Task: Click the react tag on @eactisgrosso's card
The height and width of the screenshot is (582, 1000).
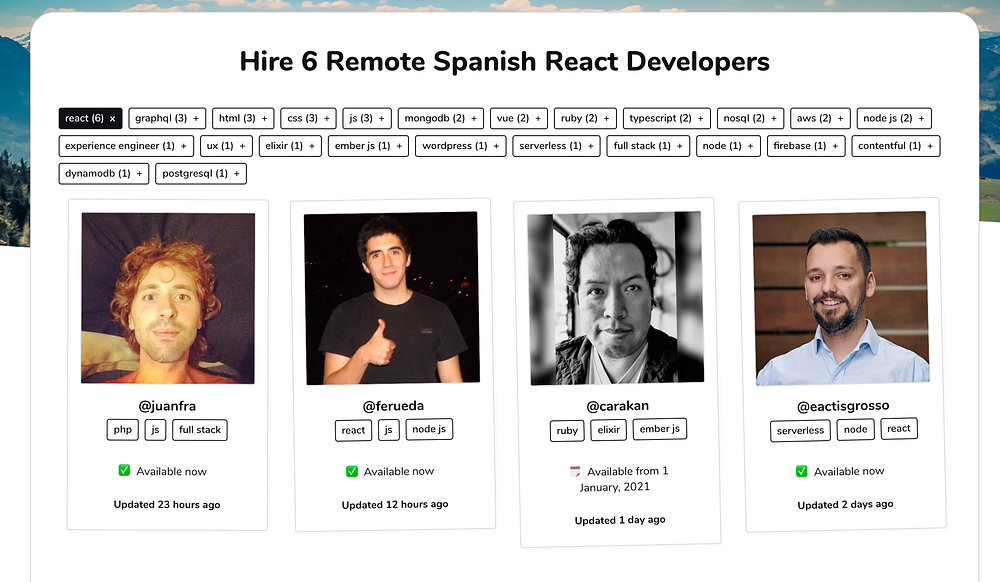Action: point(899,428)
